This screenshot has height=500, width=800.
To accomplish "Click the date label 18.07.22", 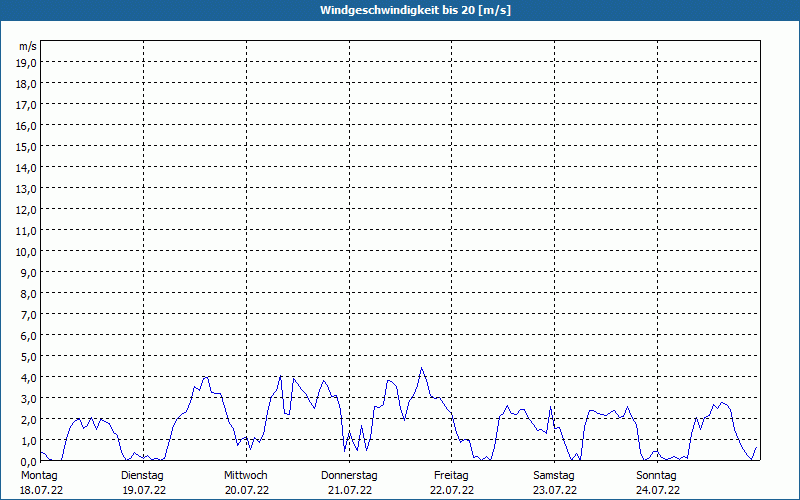I will click(41, 490).
